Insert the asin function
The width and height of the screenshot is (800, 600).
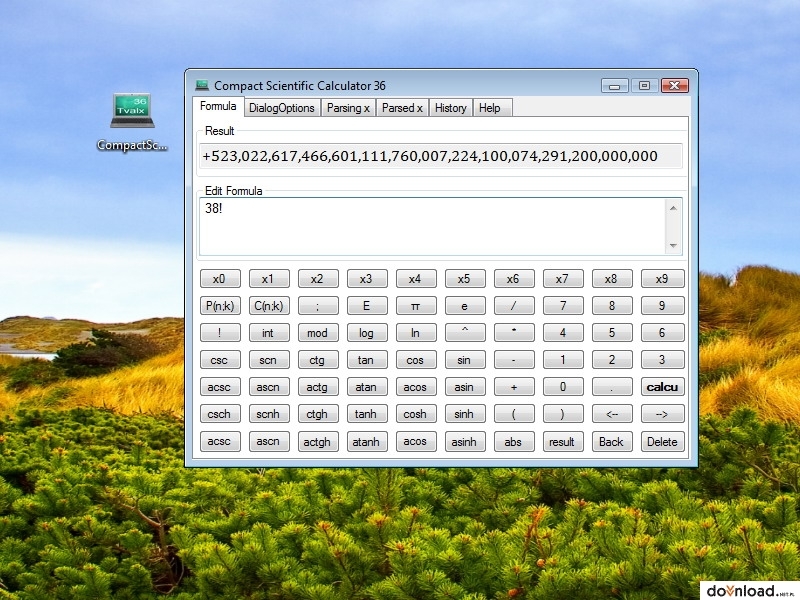[x=465, y=387]
